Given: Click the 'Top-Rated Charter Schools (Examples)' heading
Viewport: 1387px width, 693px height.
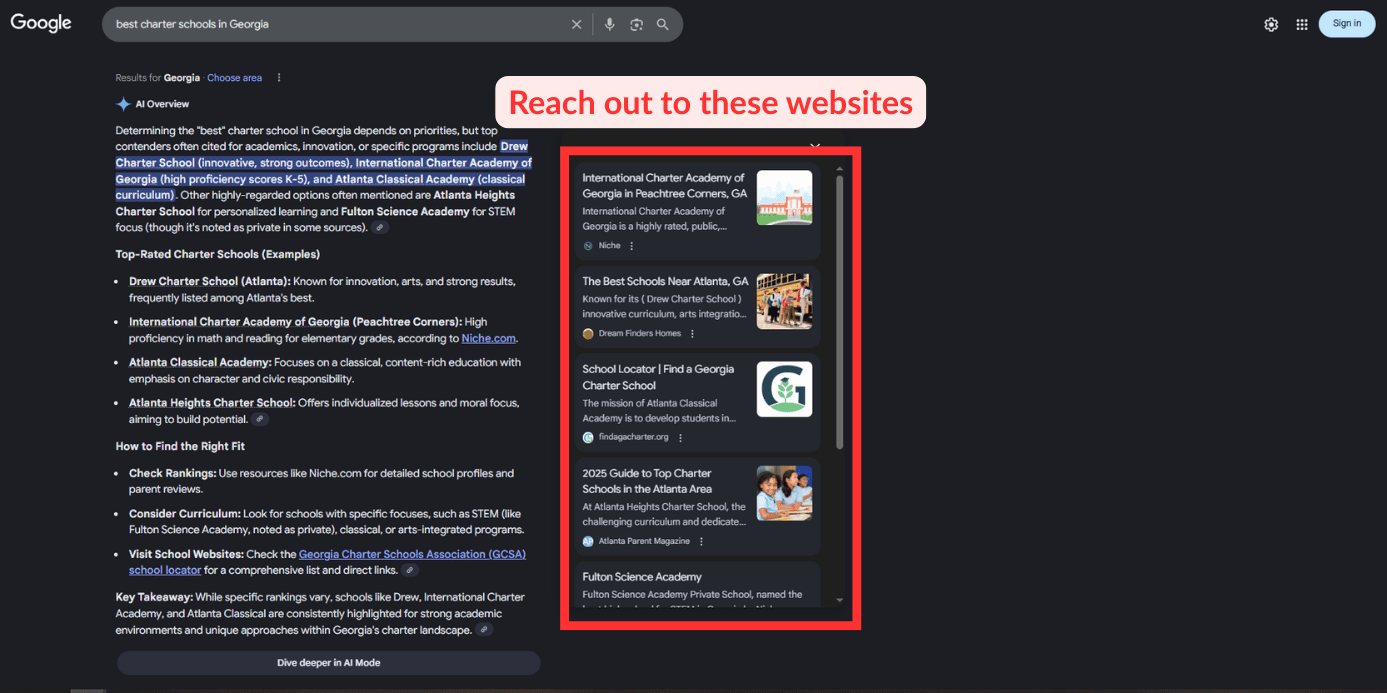Looking at the screenshot, I should [218, 255].
